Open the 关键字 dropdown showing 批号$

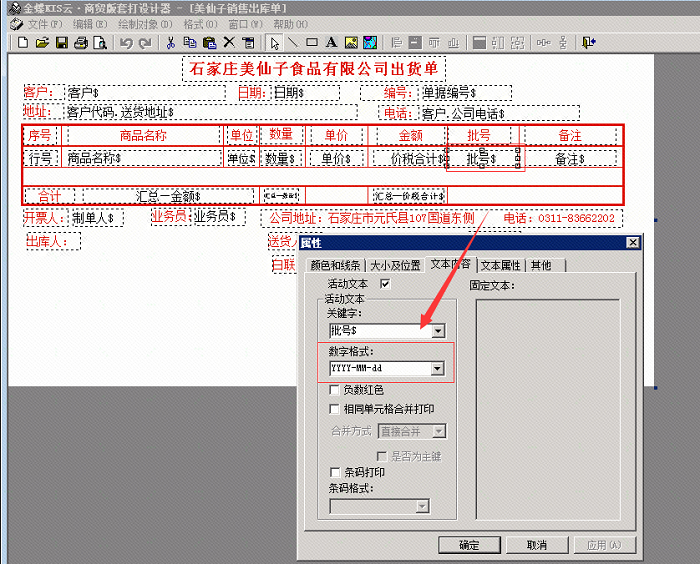tap(438, 330)
